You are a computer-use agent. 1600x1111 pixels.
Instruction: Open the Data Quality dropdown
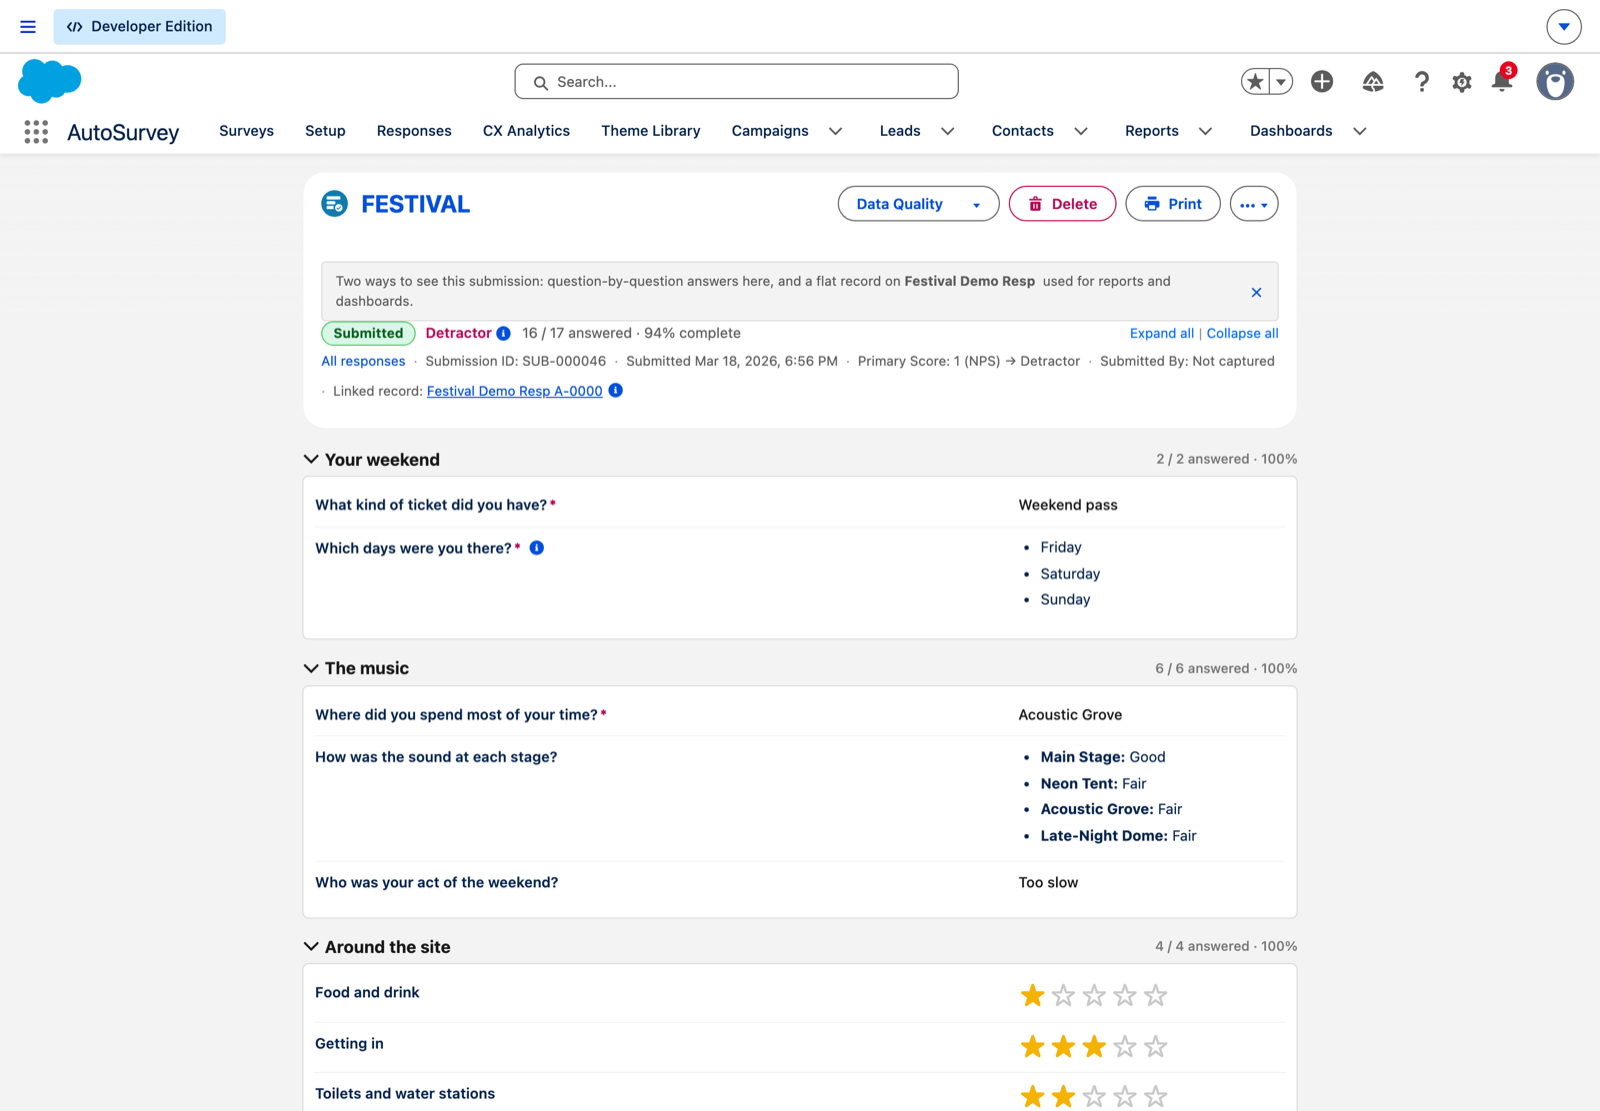918,204
